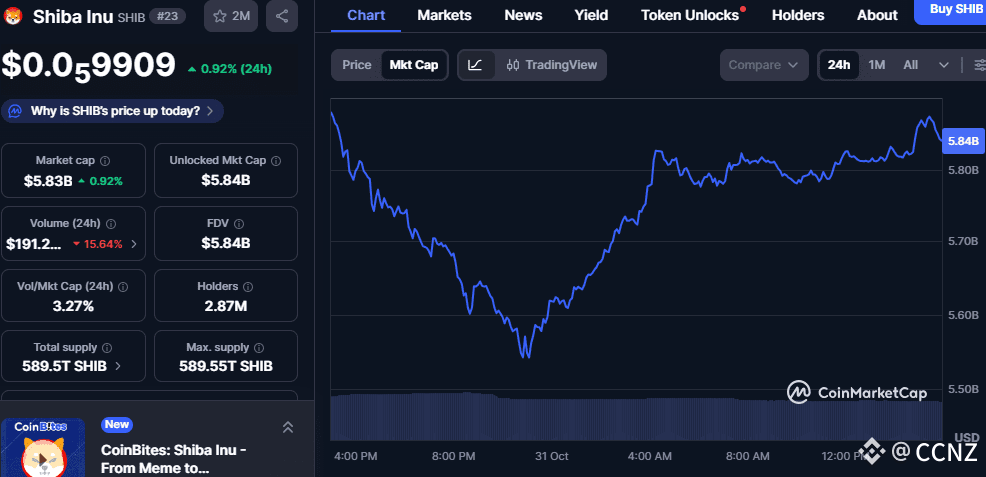
Task: Toggle chart to Price view
Action: pos(357,65)
